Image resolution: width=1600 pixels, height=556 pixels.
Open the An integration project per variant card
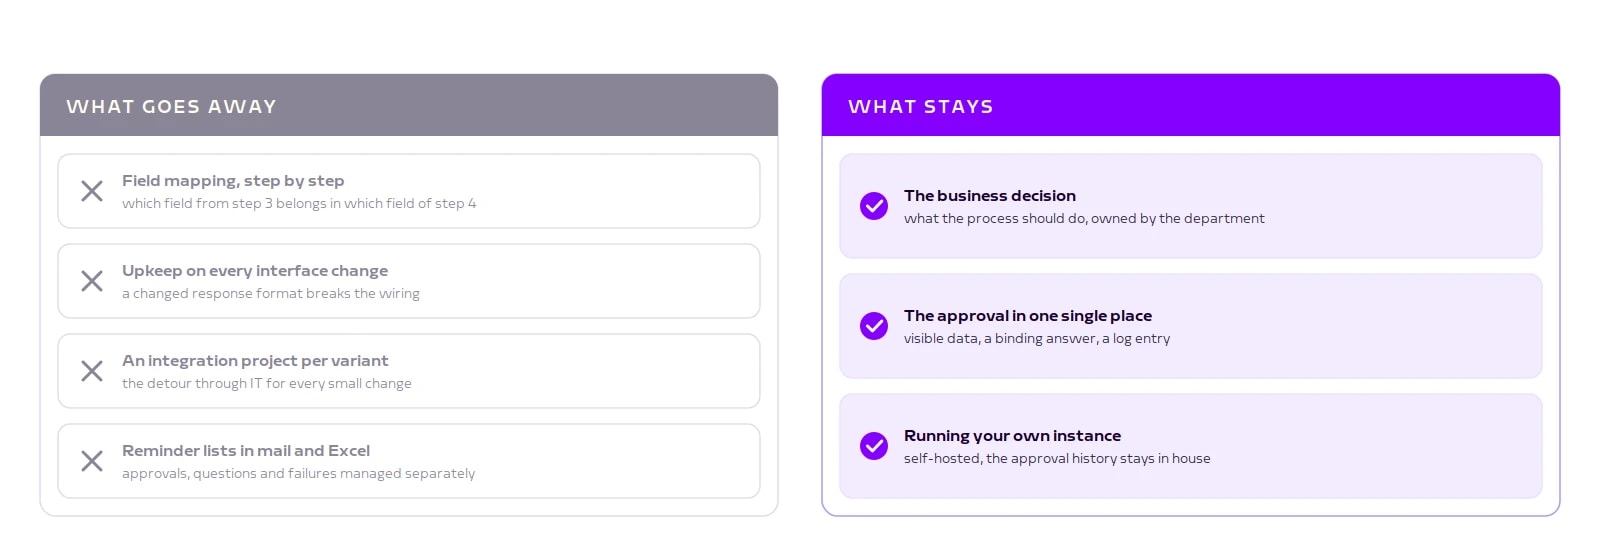(x=409, y=371)
